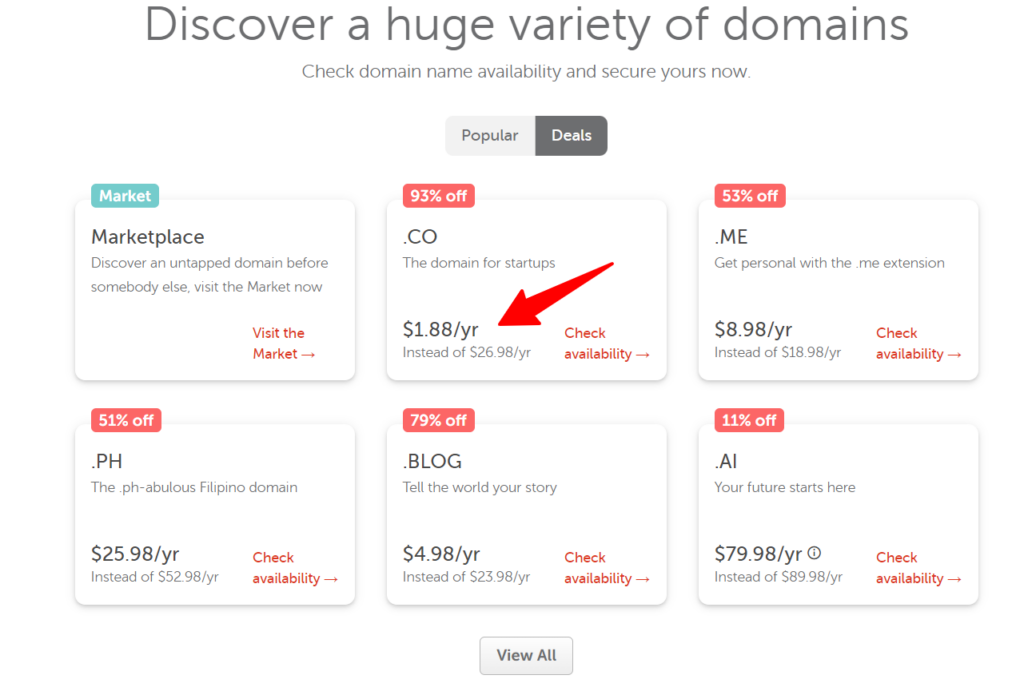Viewport: 1024px width, 691px height.
Task: Select the Deals tab
Action: click(x=570, y=135)
